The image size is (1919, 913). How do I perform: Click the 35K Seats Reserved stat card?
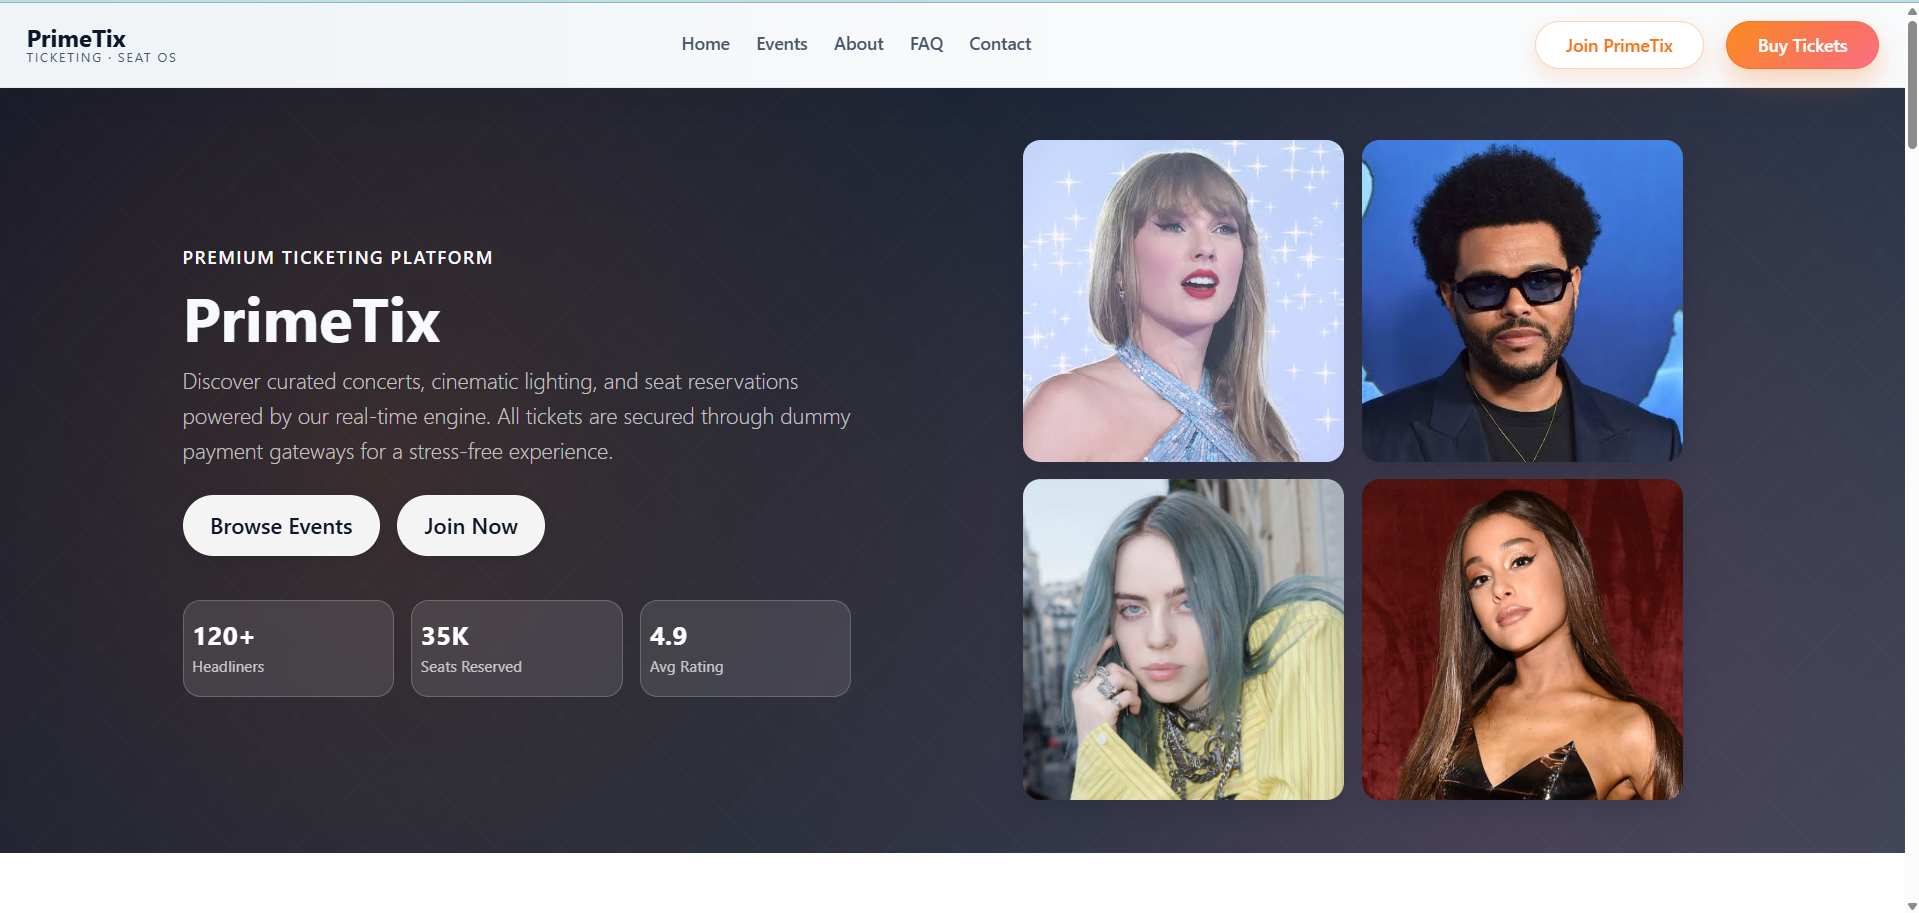tap(516, 649)
